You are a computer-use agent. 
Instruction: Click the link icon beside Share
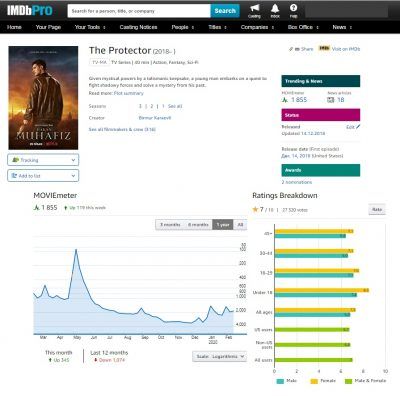coord(291,49)
